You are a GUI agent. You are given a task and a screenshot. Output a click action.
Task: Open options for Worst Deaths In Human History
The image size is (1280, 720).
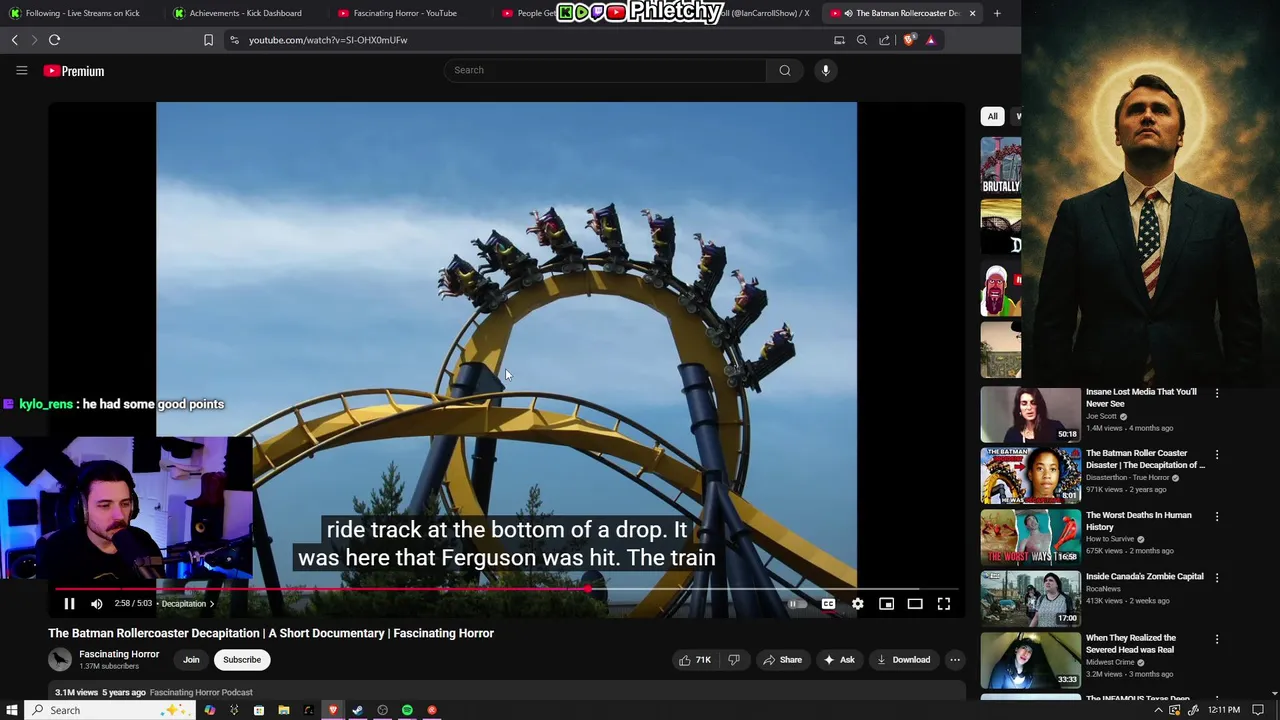[x=1217, y=517]
